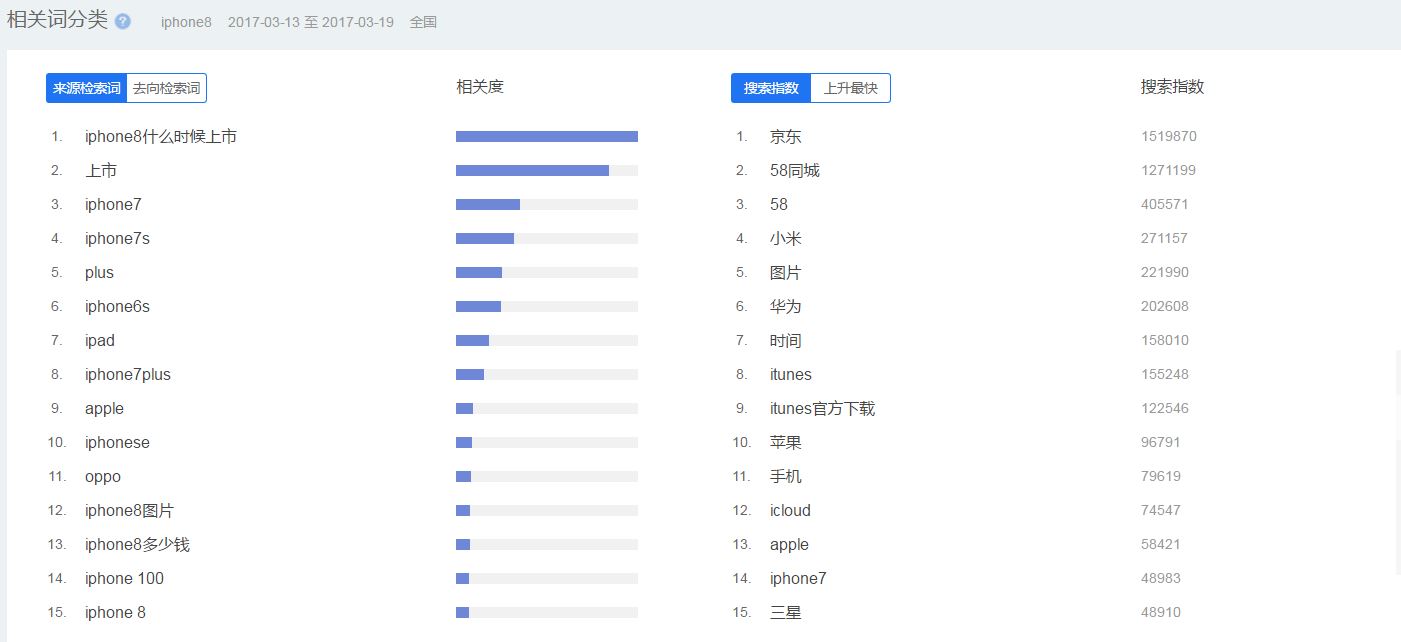Viewport: 1401px width, 642px height.
Task: Open the icloud related word
Action: 790,510
